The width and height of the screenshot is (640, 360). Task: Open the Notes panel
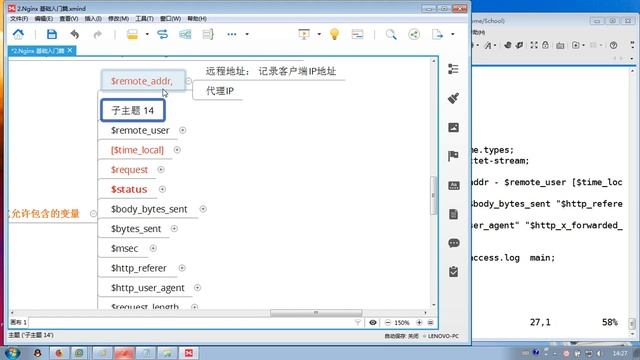point(453,214)
